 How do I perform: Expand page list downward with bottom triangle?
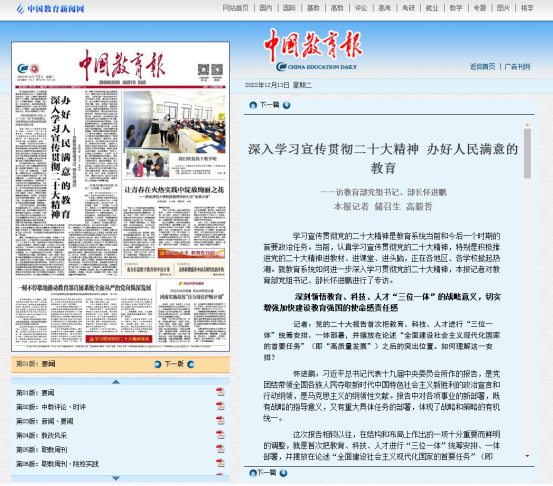pos(116,478)
